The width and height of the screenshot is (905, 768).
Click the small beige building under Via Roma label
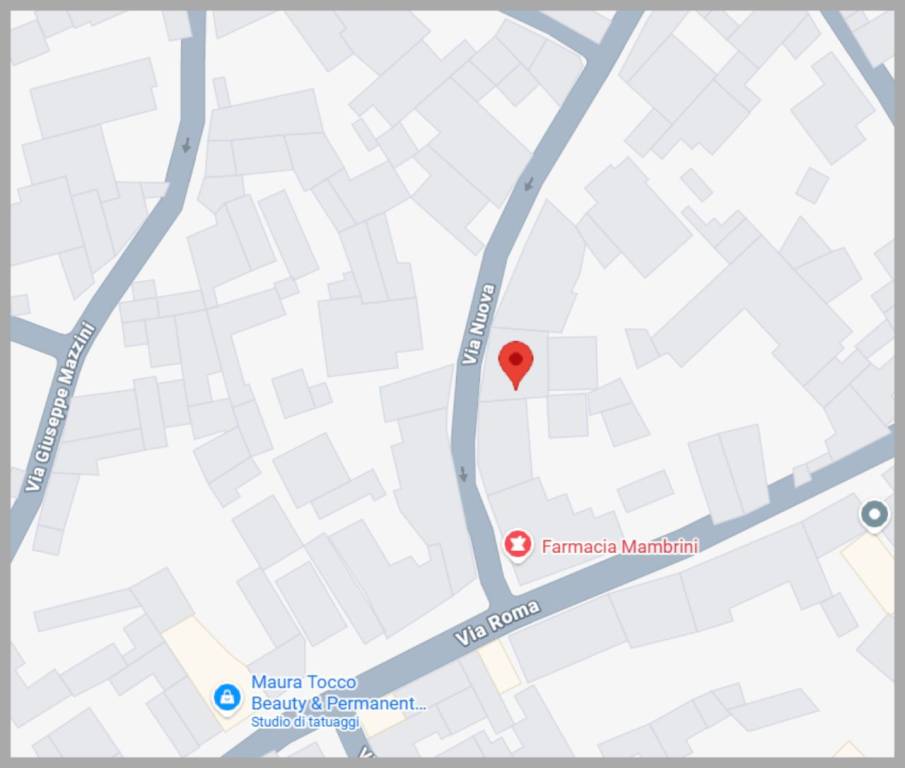pos(499,666)
